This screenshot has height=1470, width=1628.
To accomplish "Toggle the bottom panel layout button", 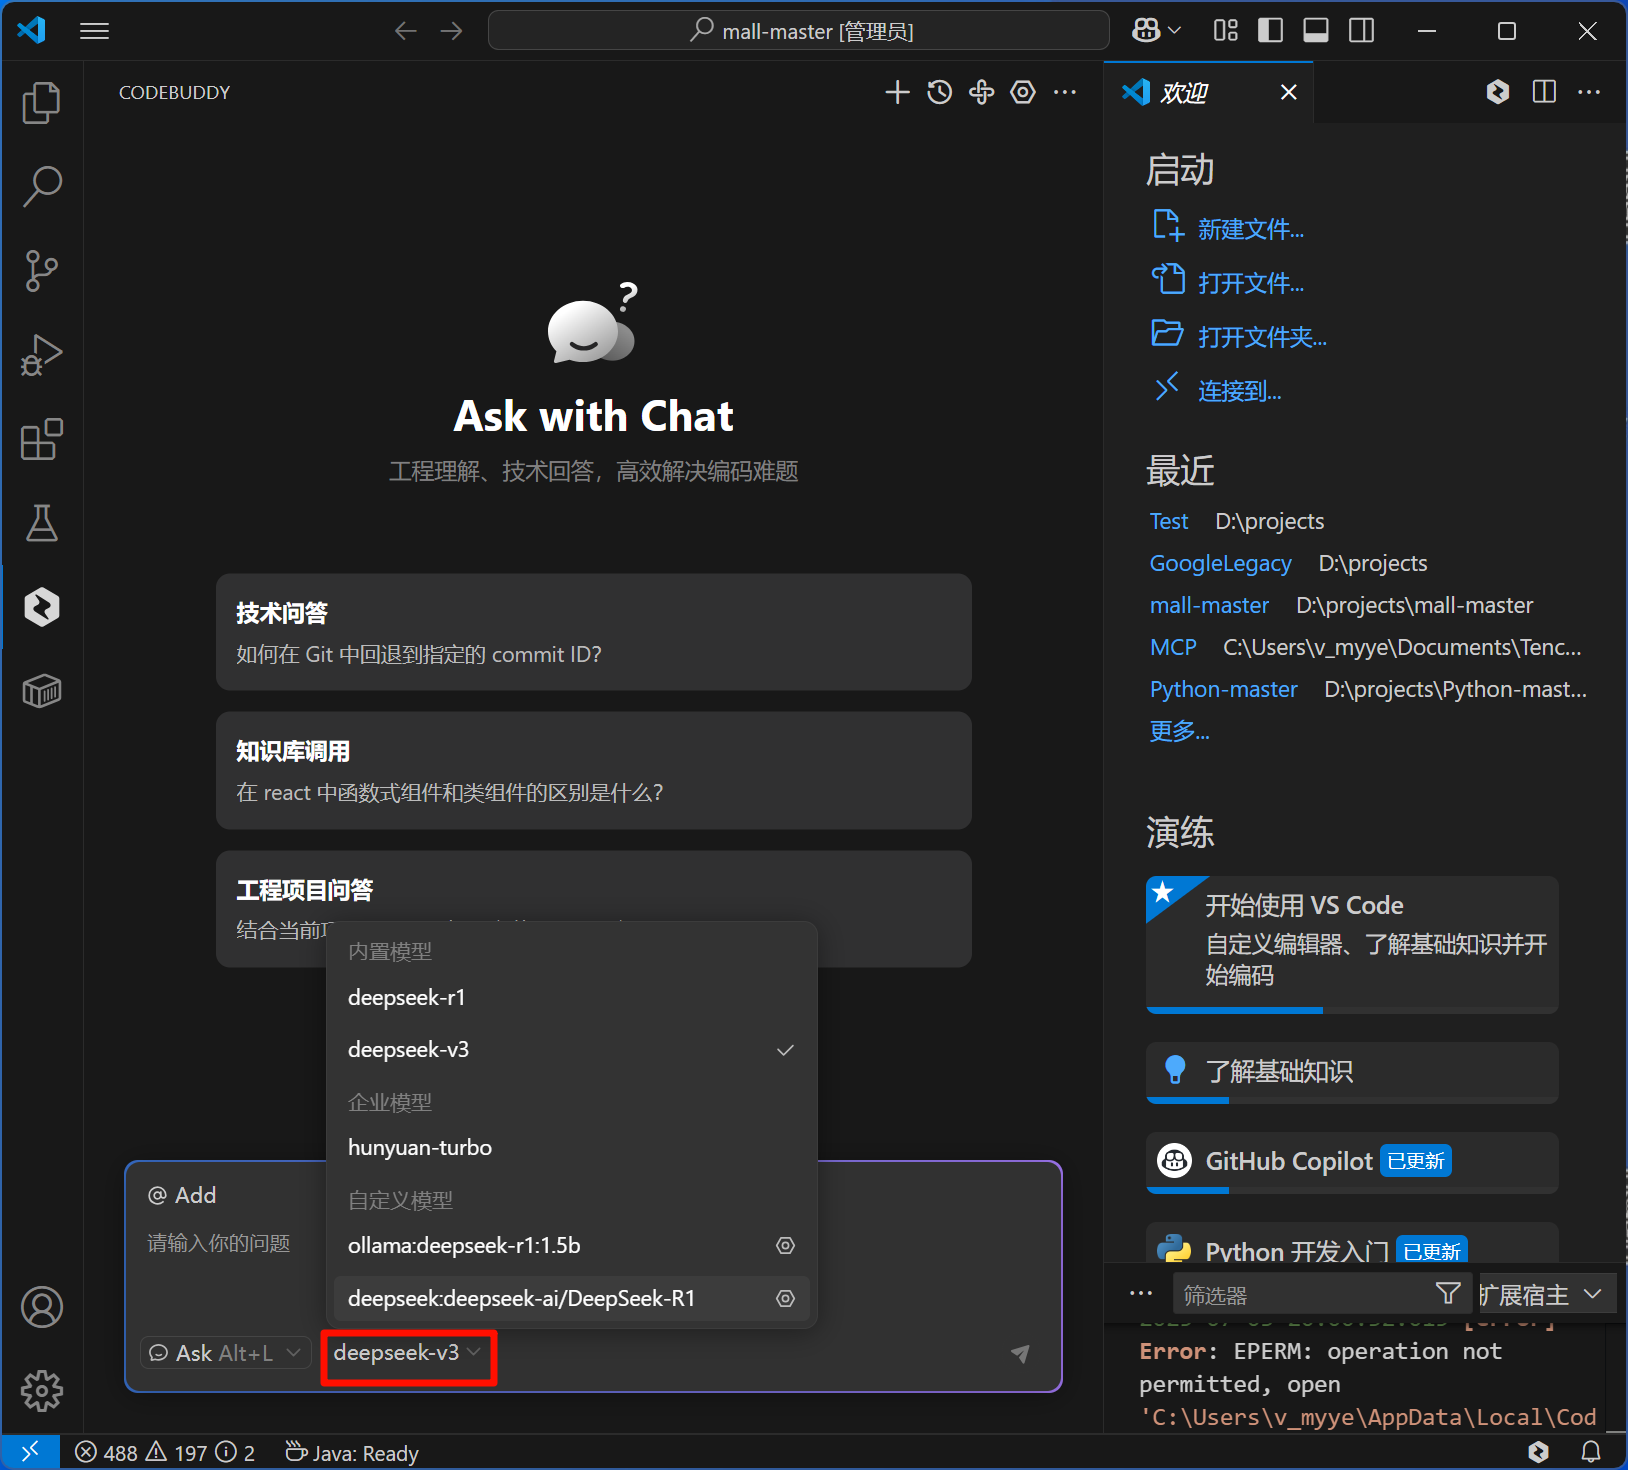I will point(1316,31).
